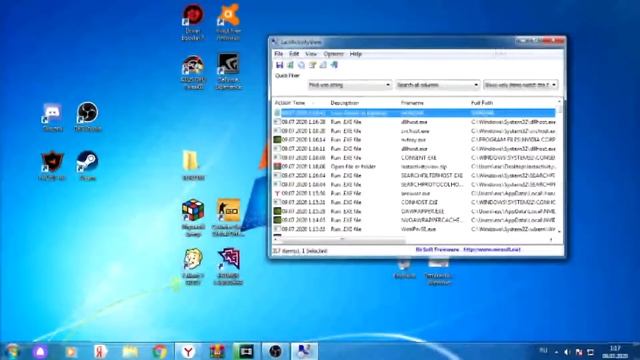Select the Rubik's cube desktop shortcut

pos(193,218)
